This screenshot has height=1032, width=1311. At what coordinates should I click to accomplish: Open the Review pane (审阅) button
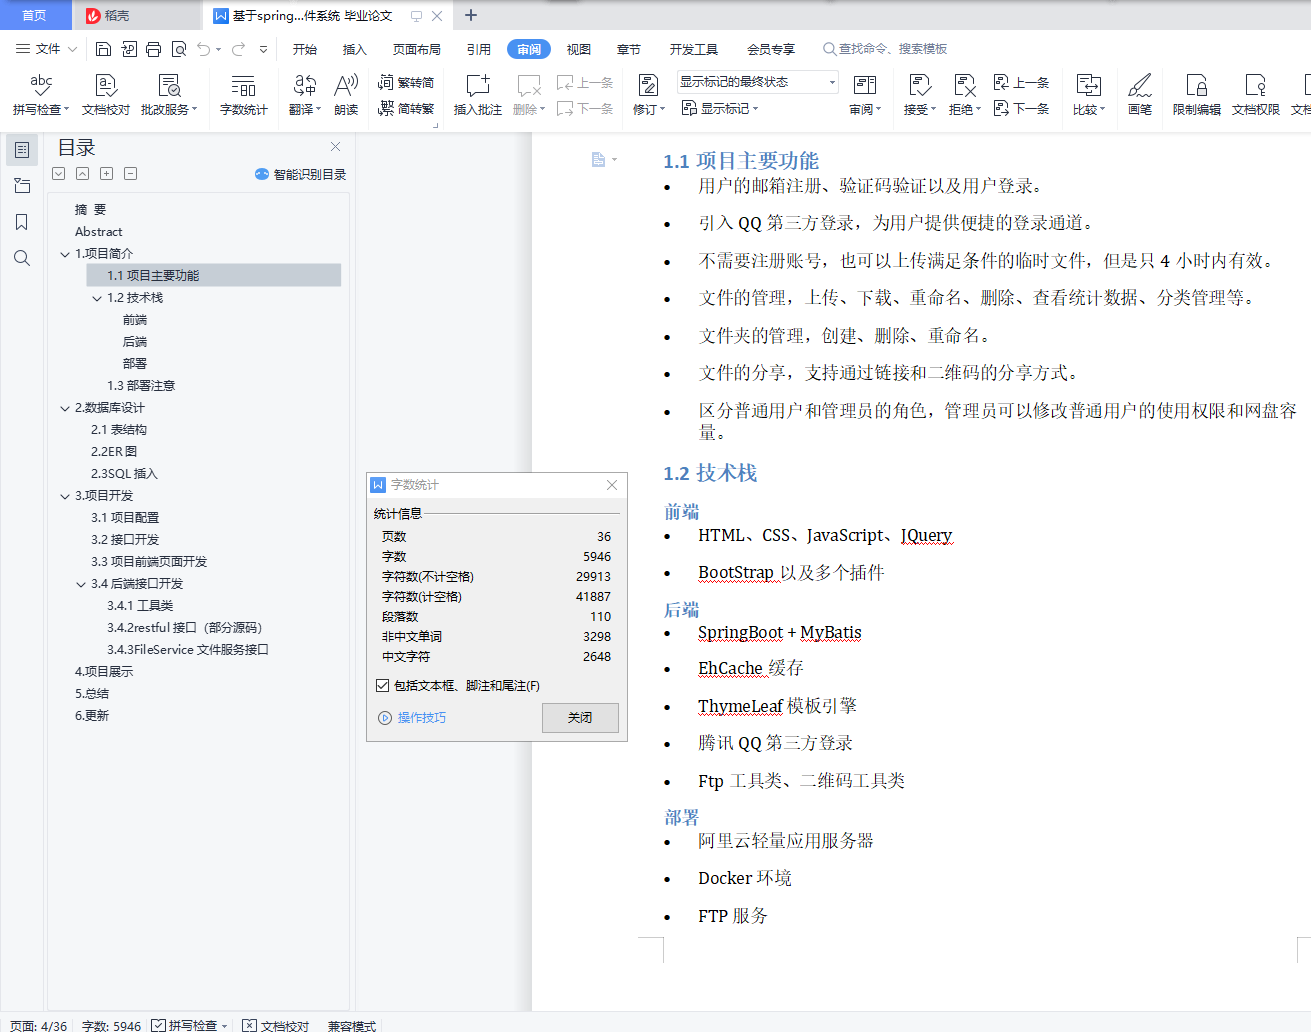coord(865,95)
